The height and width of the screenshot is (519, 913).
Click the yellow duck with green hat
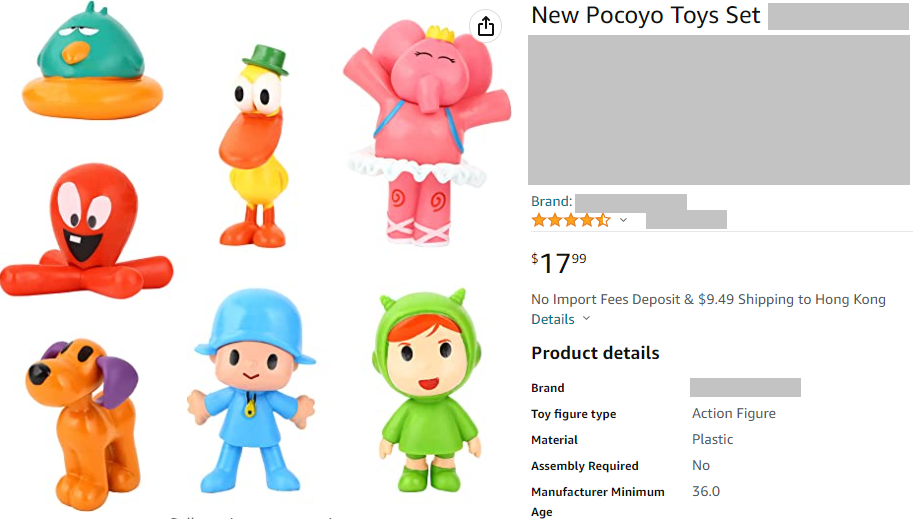[x=257, y=143]
